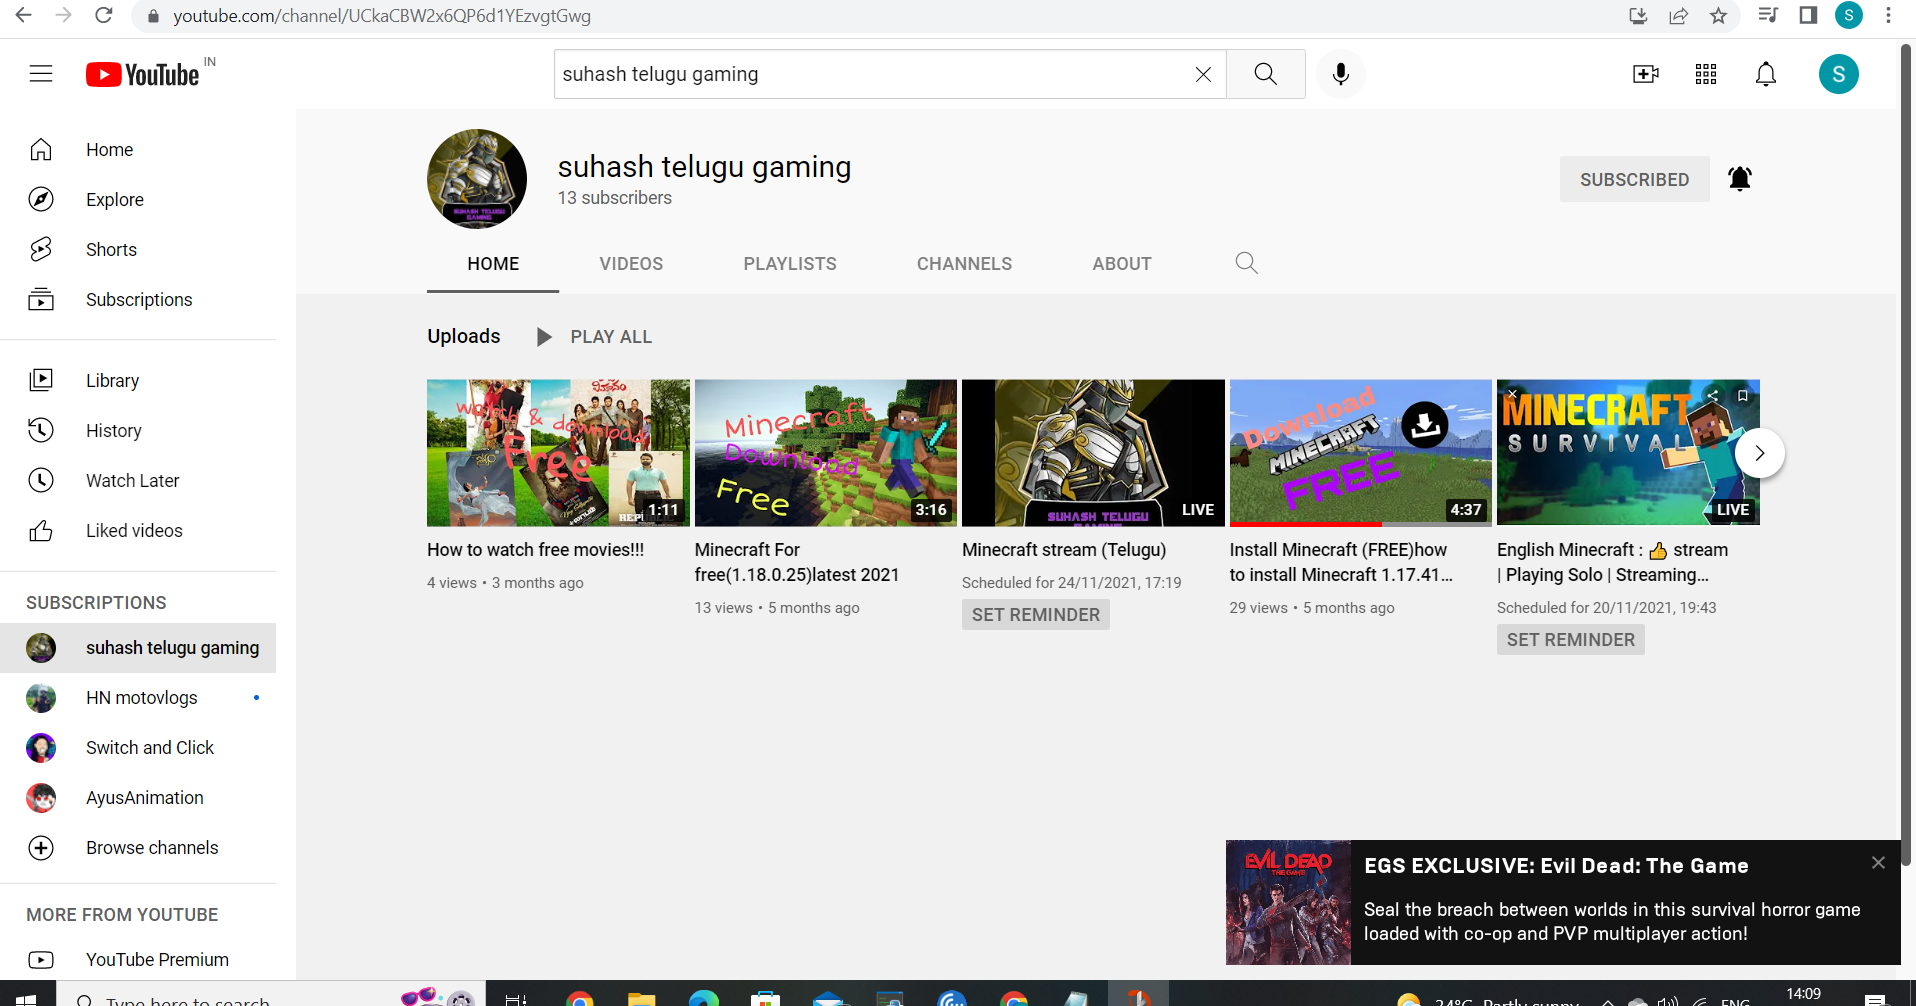Open browser side panel
1916x1006 pixels.
pos(1808,16)
